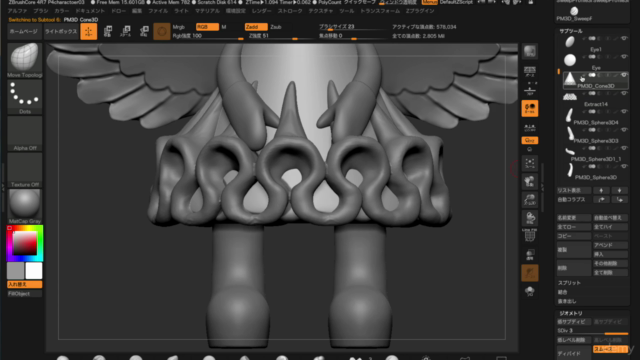Open the ライトボックス browser button
This screenshot has height=360, width=640.
point(60,31)
